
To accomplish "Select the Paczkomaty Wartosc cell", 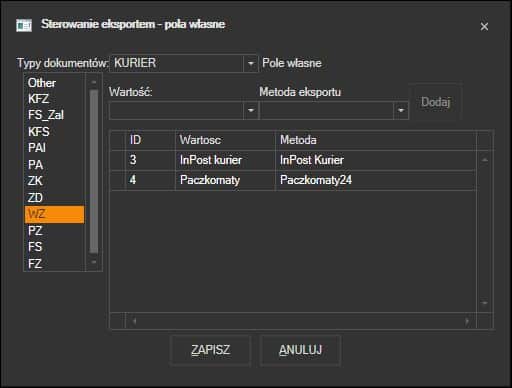I will point(225,180).
